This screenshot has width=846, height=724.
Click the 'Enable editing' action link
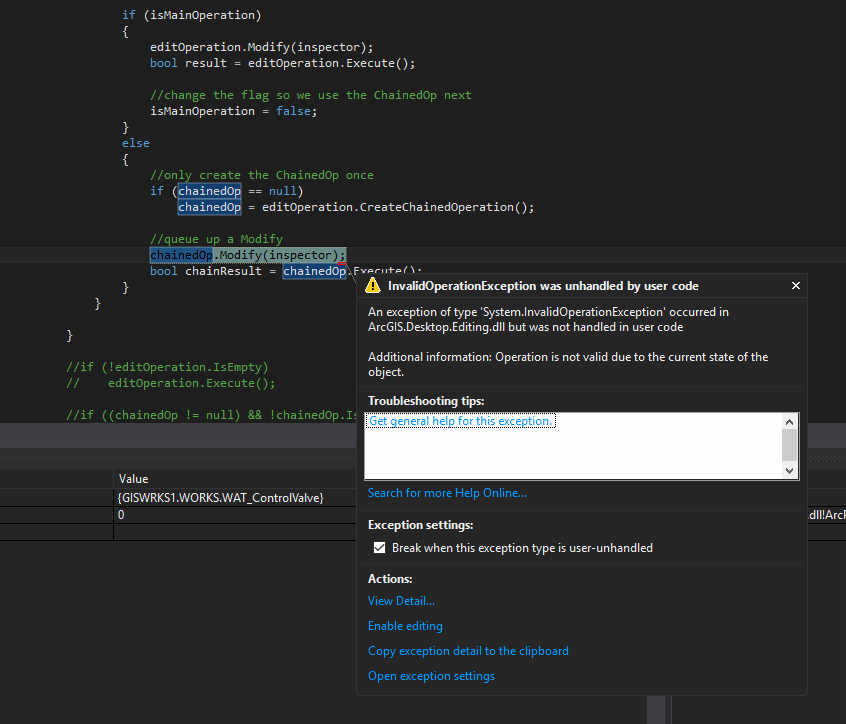point(405,626)
